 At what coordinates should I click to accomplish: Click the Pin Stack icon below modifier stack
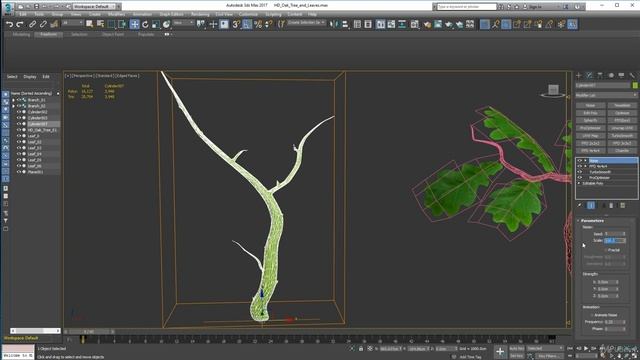580,205
